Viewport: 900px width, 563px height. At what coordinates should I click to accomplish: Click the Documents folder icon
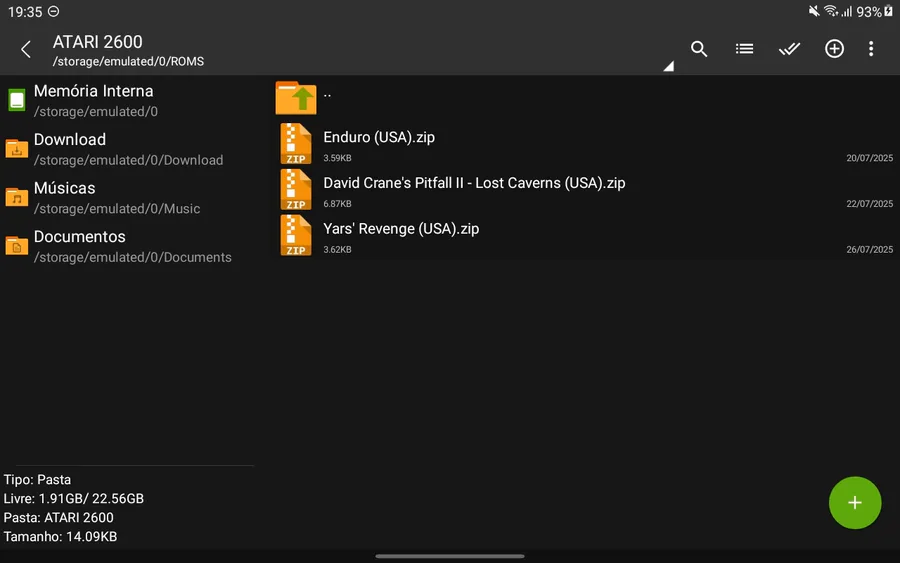coord(17,246)
